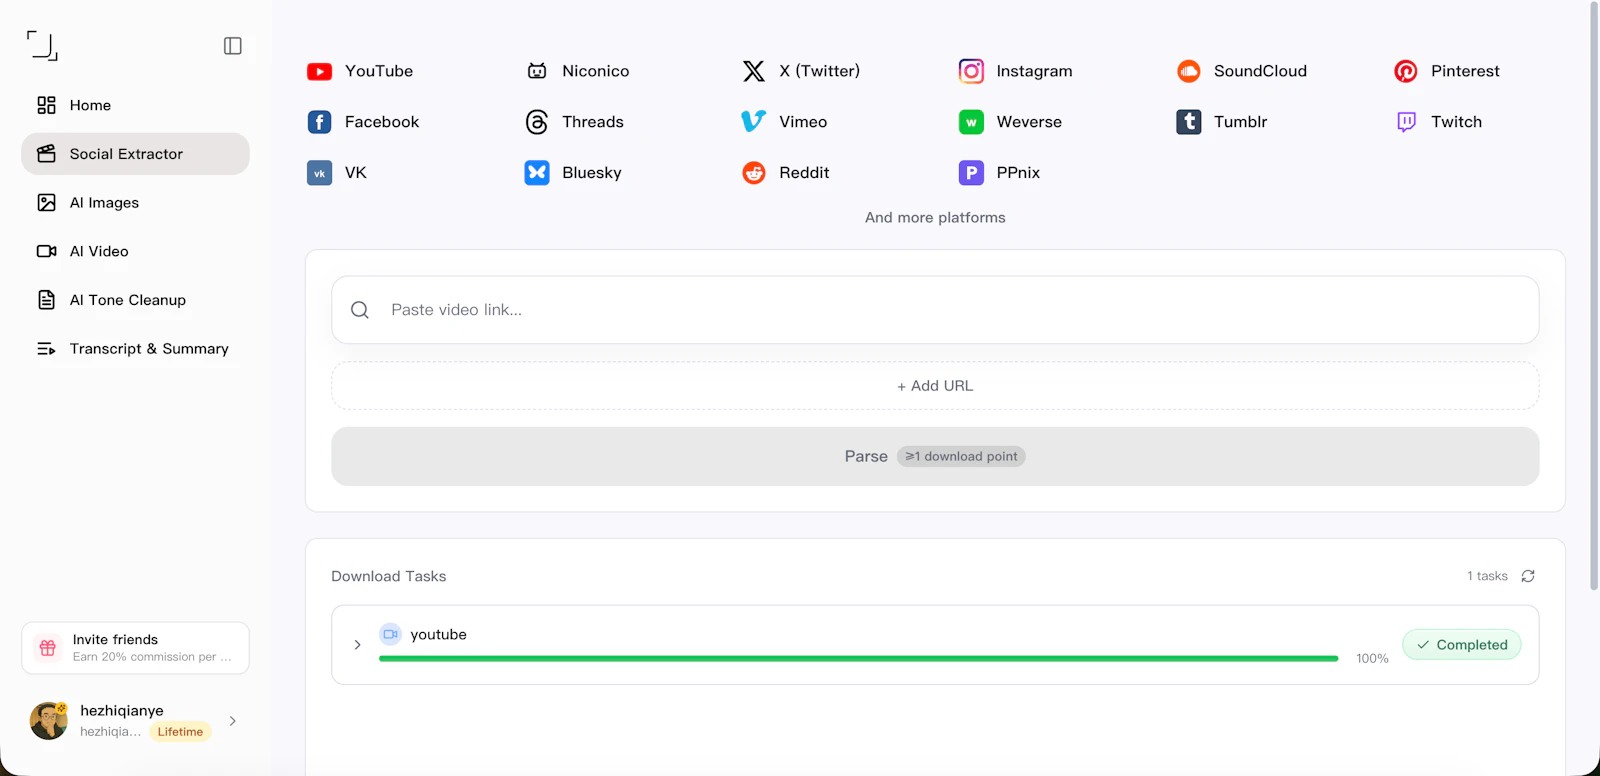
Task: Expand the youtube download task row
Action: (357, 645)
